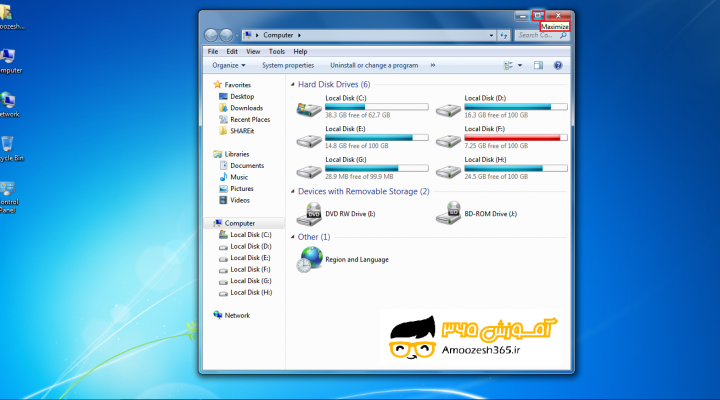
Task: Open Music library
Action: 234,177
